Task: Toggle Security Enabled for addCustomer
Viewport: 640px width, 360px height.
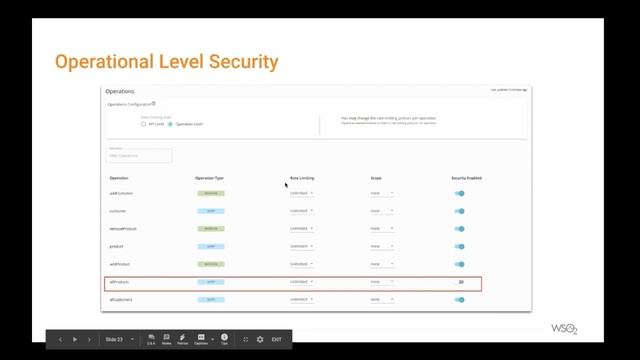Action: pos(460,193)
